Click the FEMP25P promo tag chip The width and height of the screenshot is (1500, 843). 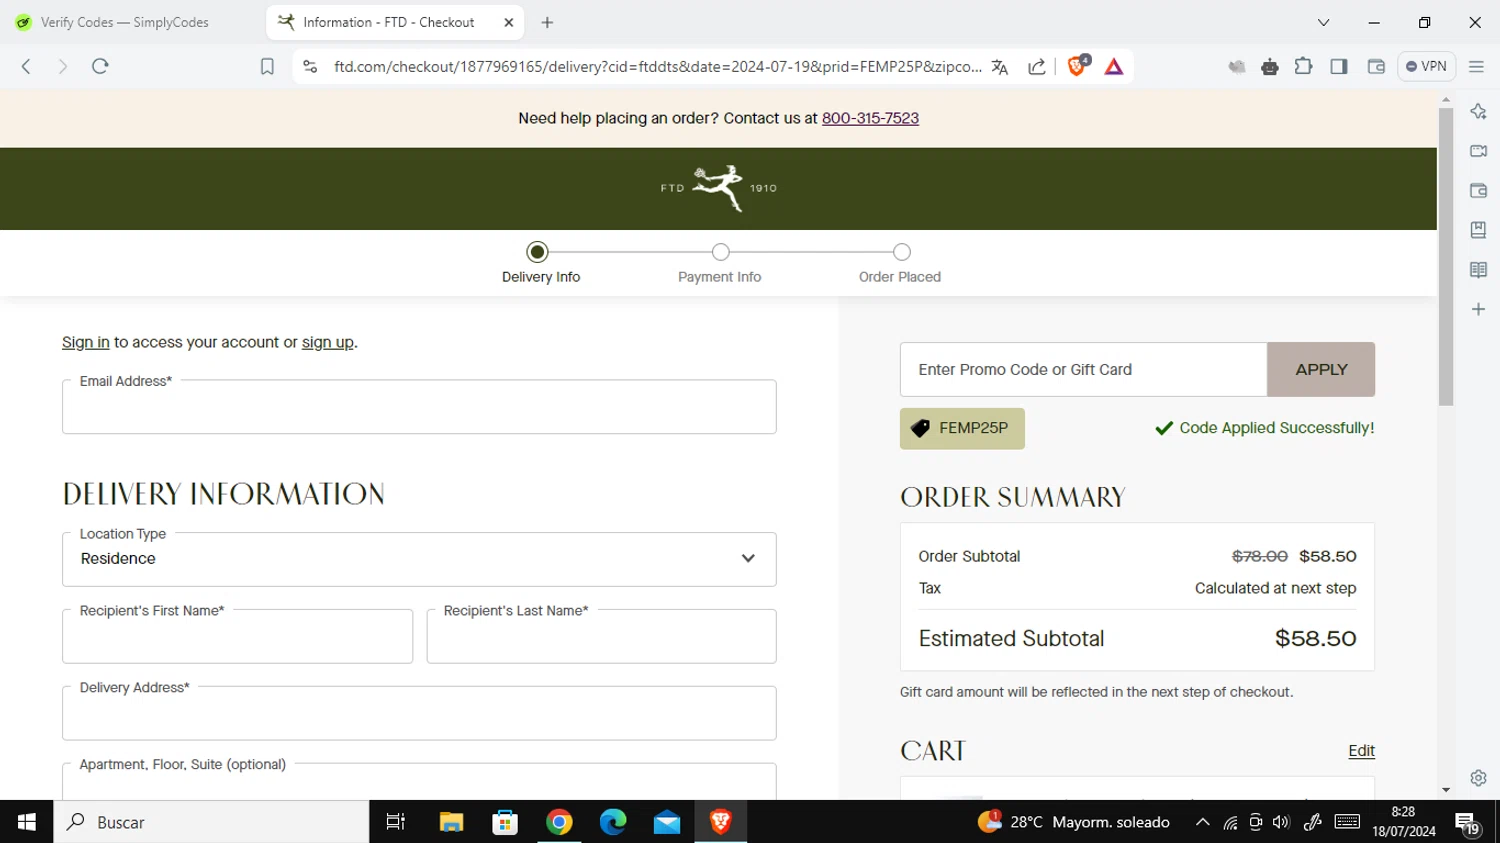click(962, 428)
